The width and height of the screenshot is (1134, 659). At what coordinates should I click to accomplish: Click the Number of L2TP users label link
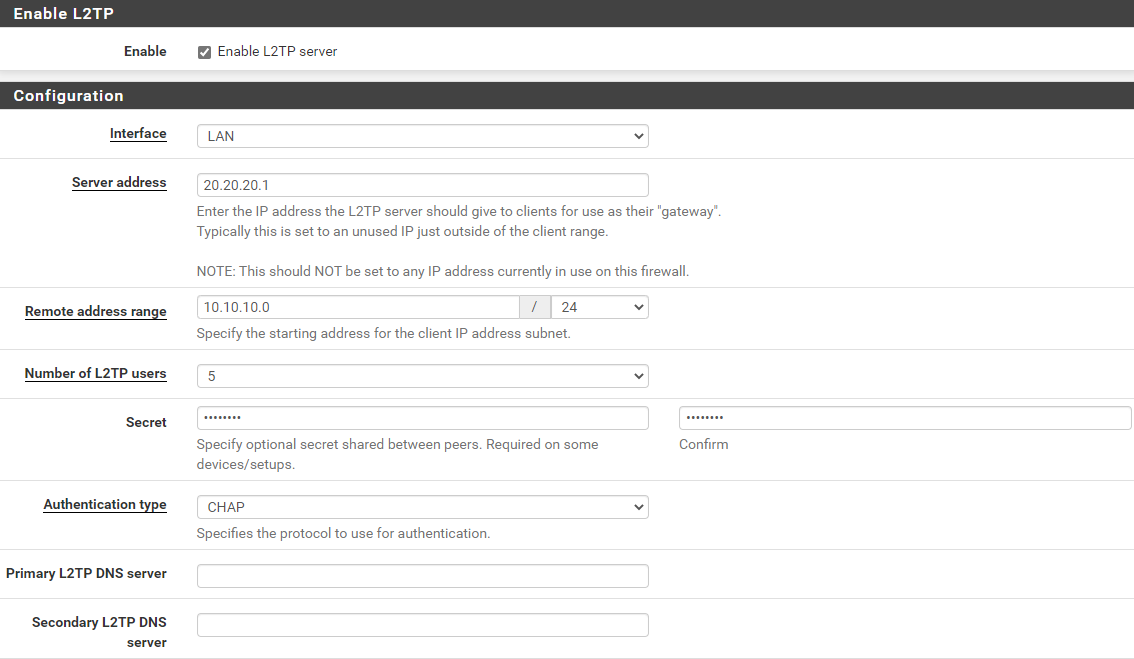click(95, 373)
